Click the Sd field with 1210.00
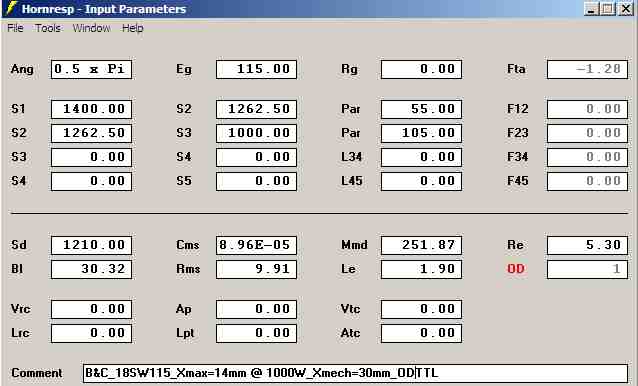Viewport: 638px width, 386px height. point(92,245)
